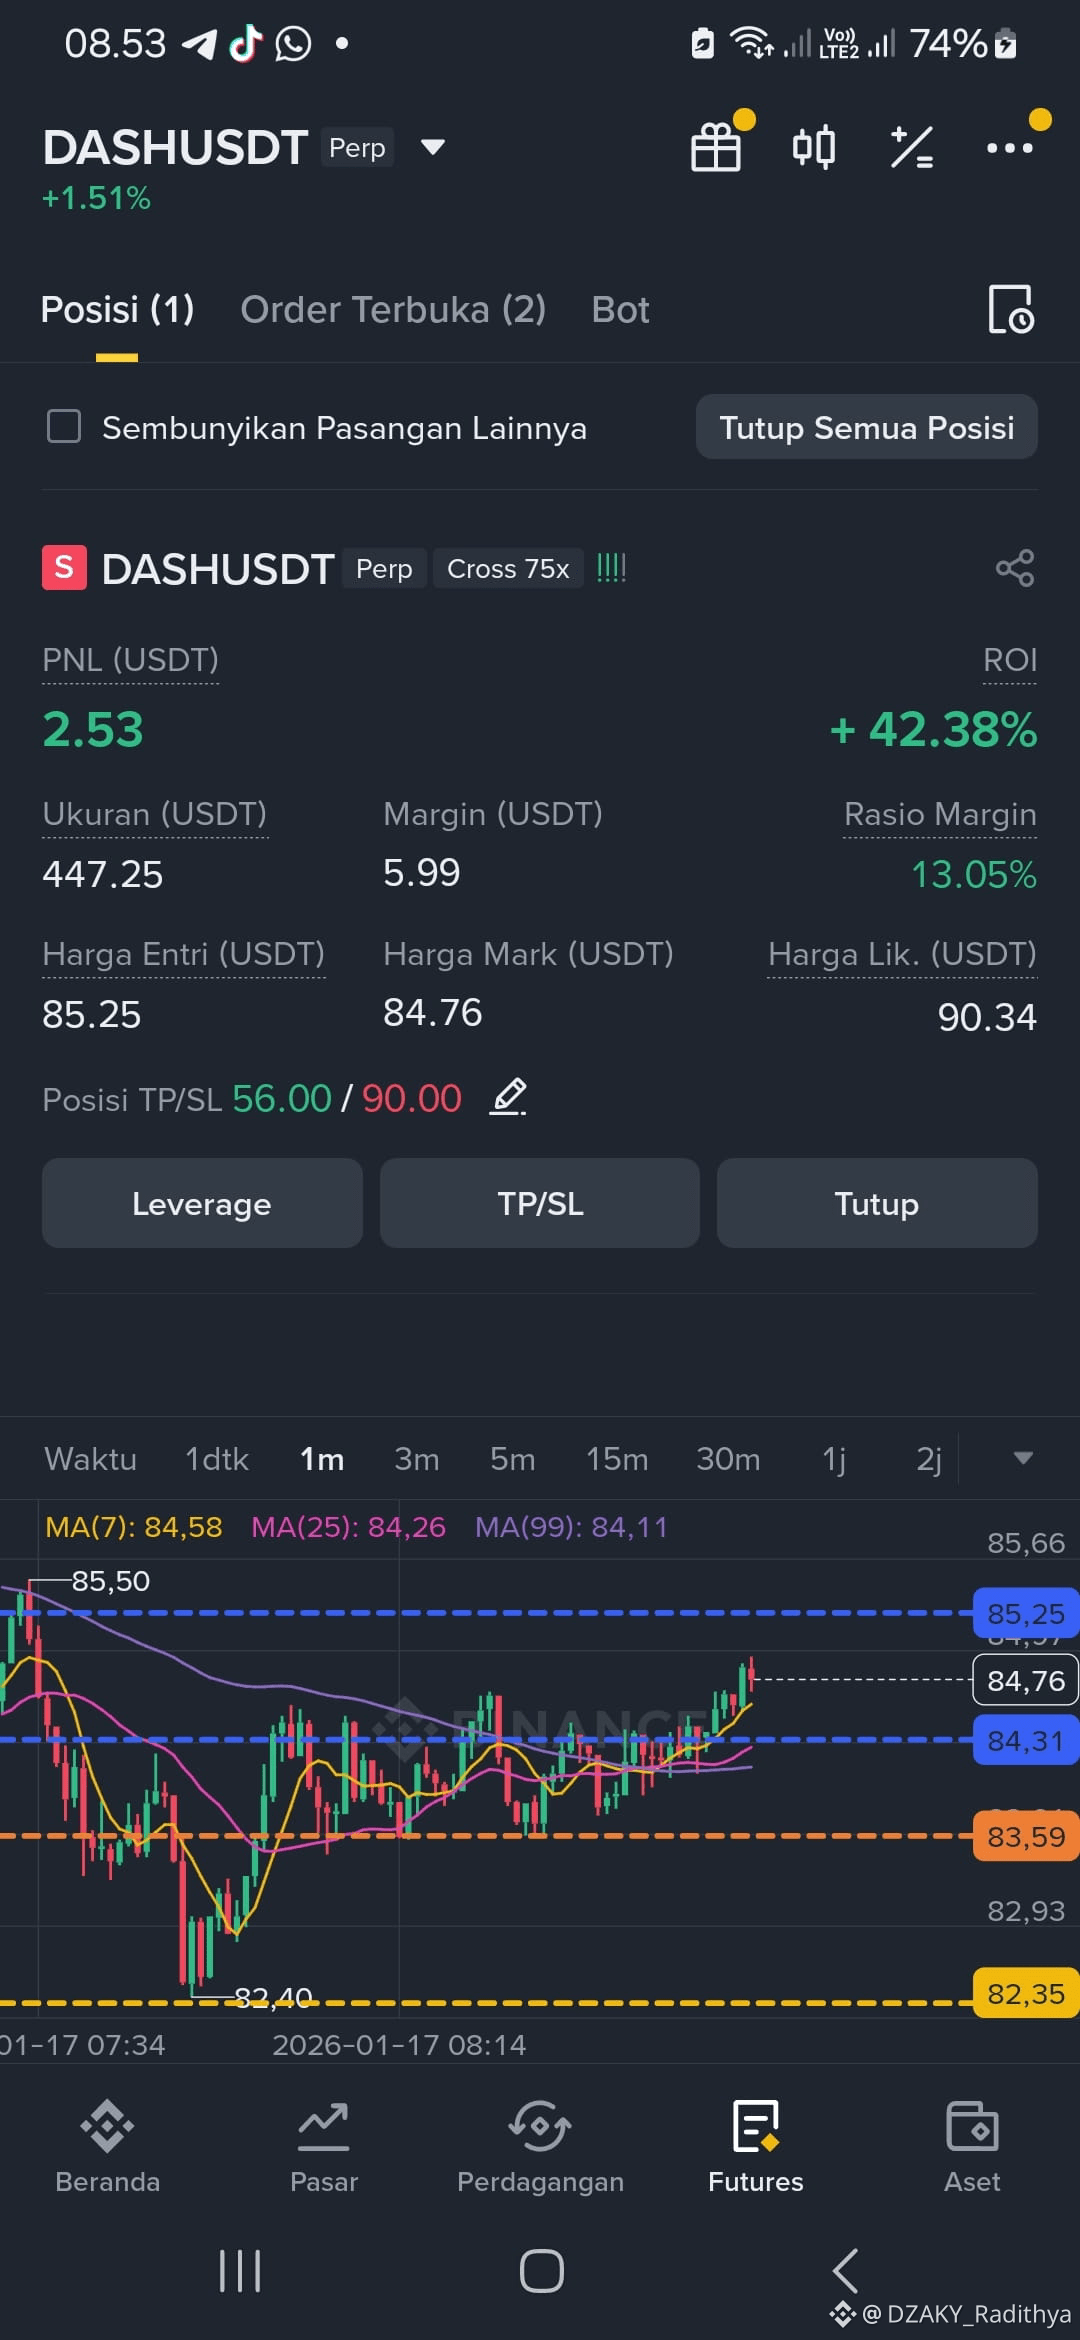The width and height of the screenshot is (1080, 2340).
Task: Tap the Perp tag beside DASHUSDT header
Action: [357, 147]
